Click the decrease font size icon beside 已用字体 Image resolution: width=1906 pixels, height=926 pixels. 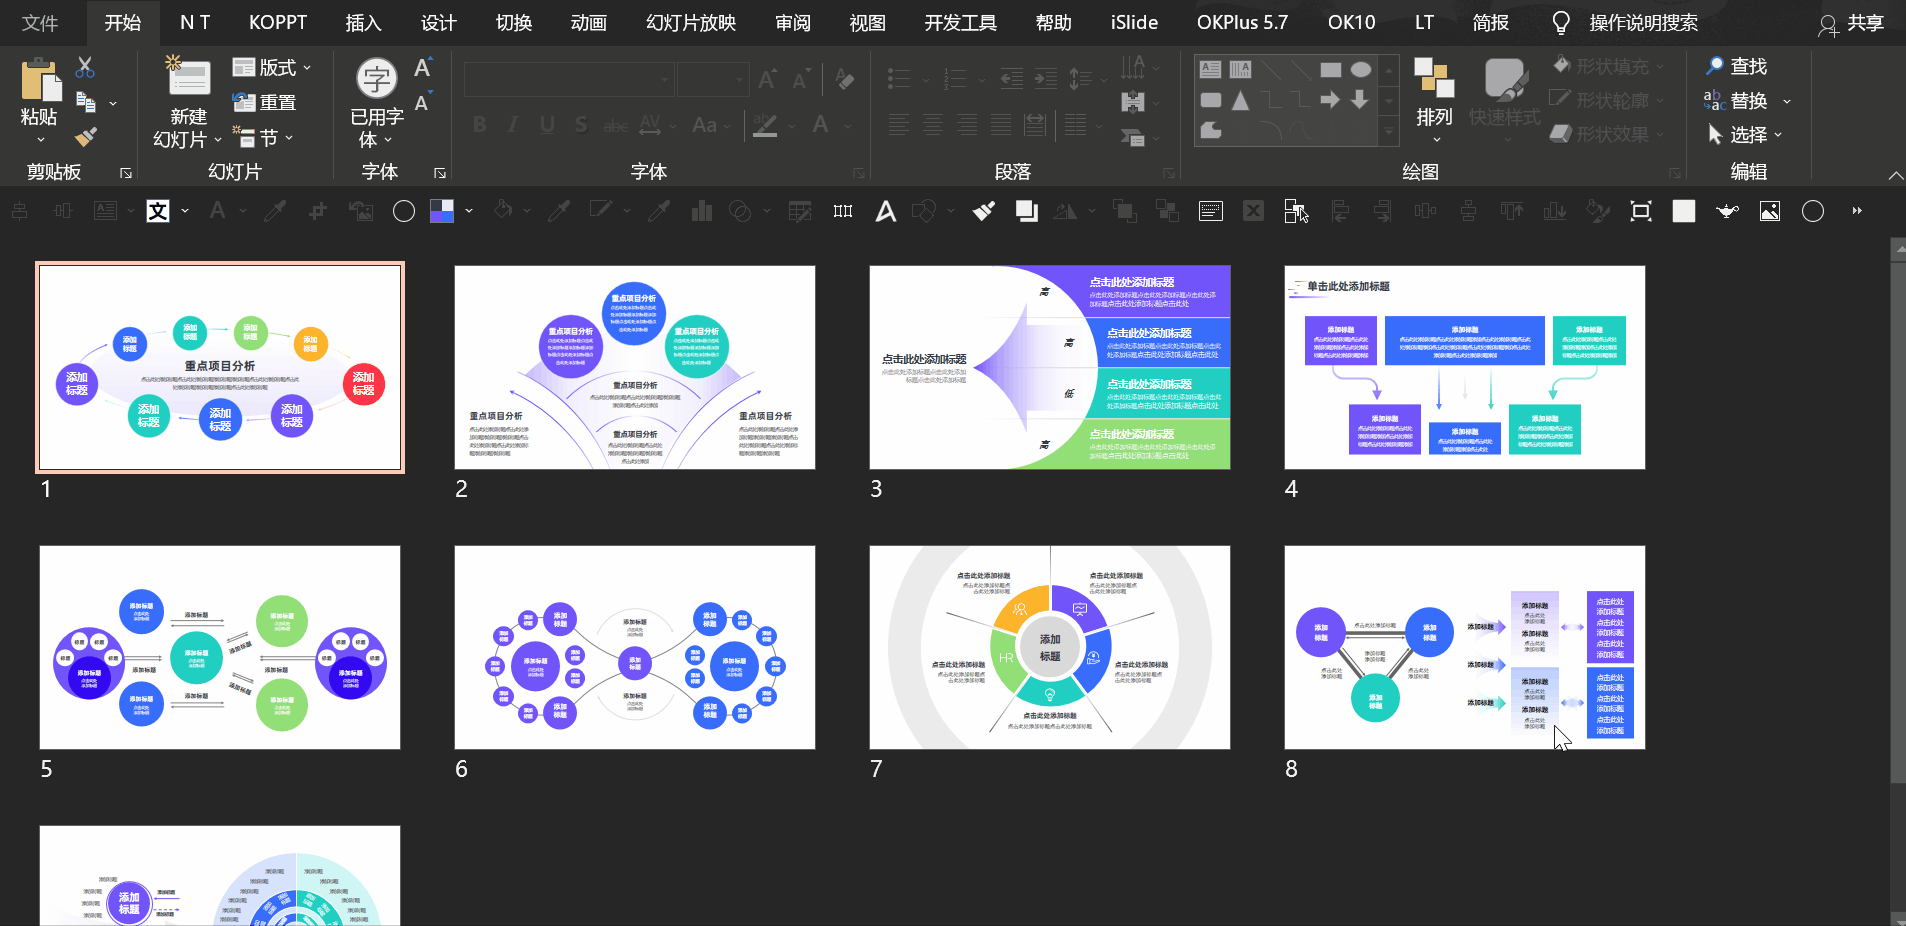pos(422,103)
